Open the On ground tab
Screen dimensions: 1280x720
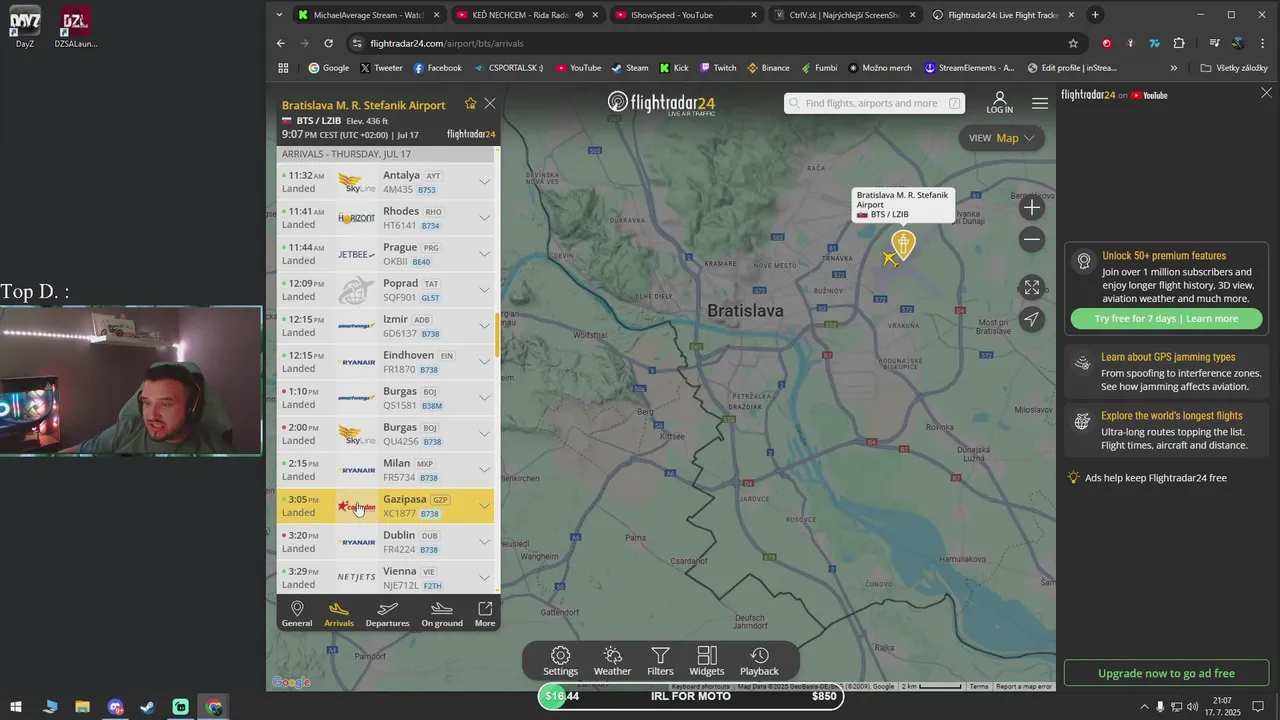(x=441, y=615)
